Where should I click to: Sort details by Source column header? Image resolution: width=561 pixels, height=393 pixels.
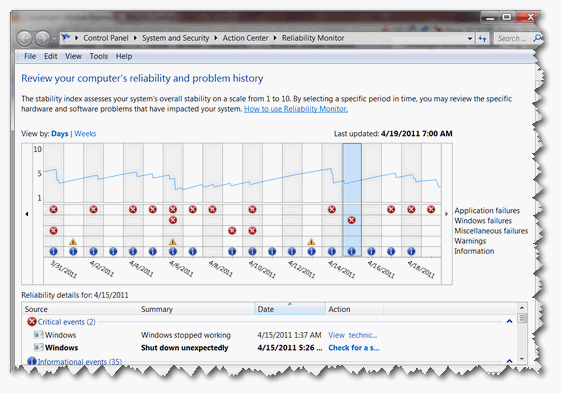click(x=80, y=309)
